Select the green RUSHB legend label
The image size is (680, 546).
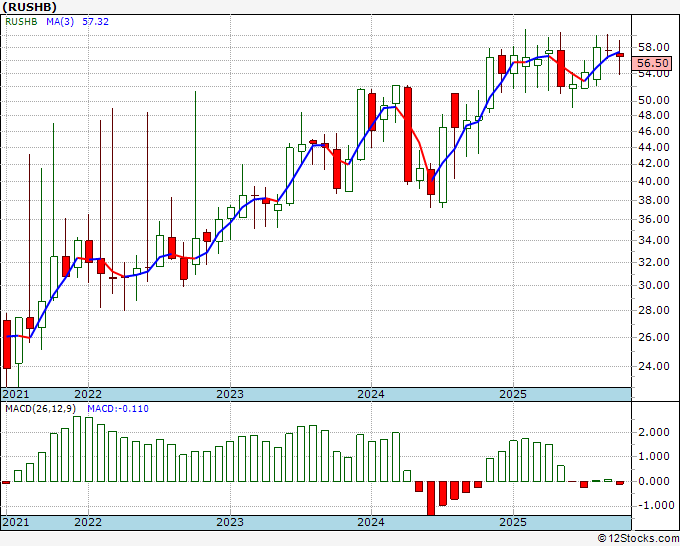(21, 22)
